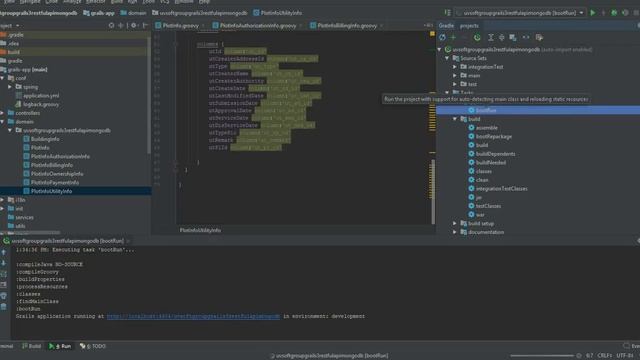Click the green Debug bug icon

614,13
